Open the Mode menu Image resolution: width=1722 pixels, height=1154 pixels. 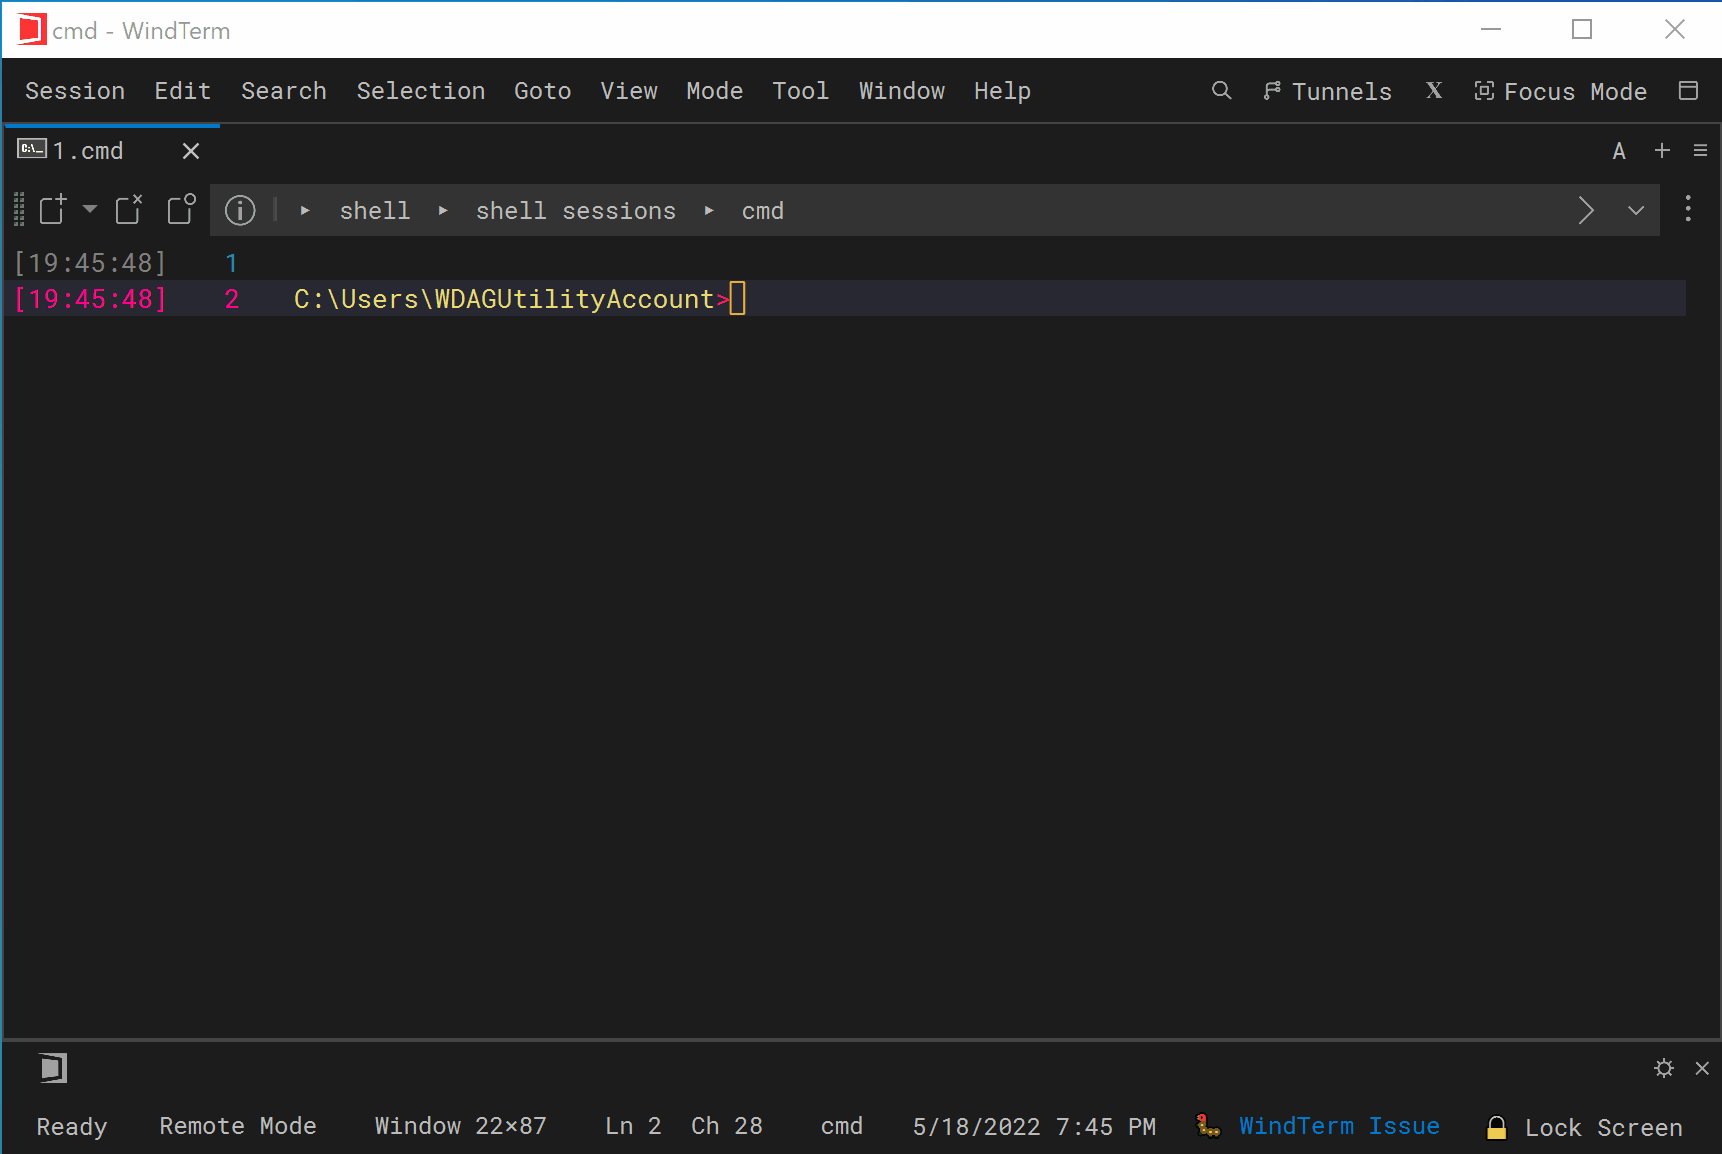click(x=715, y=91)
